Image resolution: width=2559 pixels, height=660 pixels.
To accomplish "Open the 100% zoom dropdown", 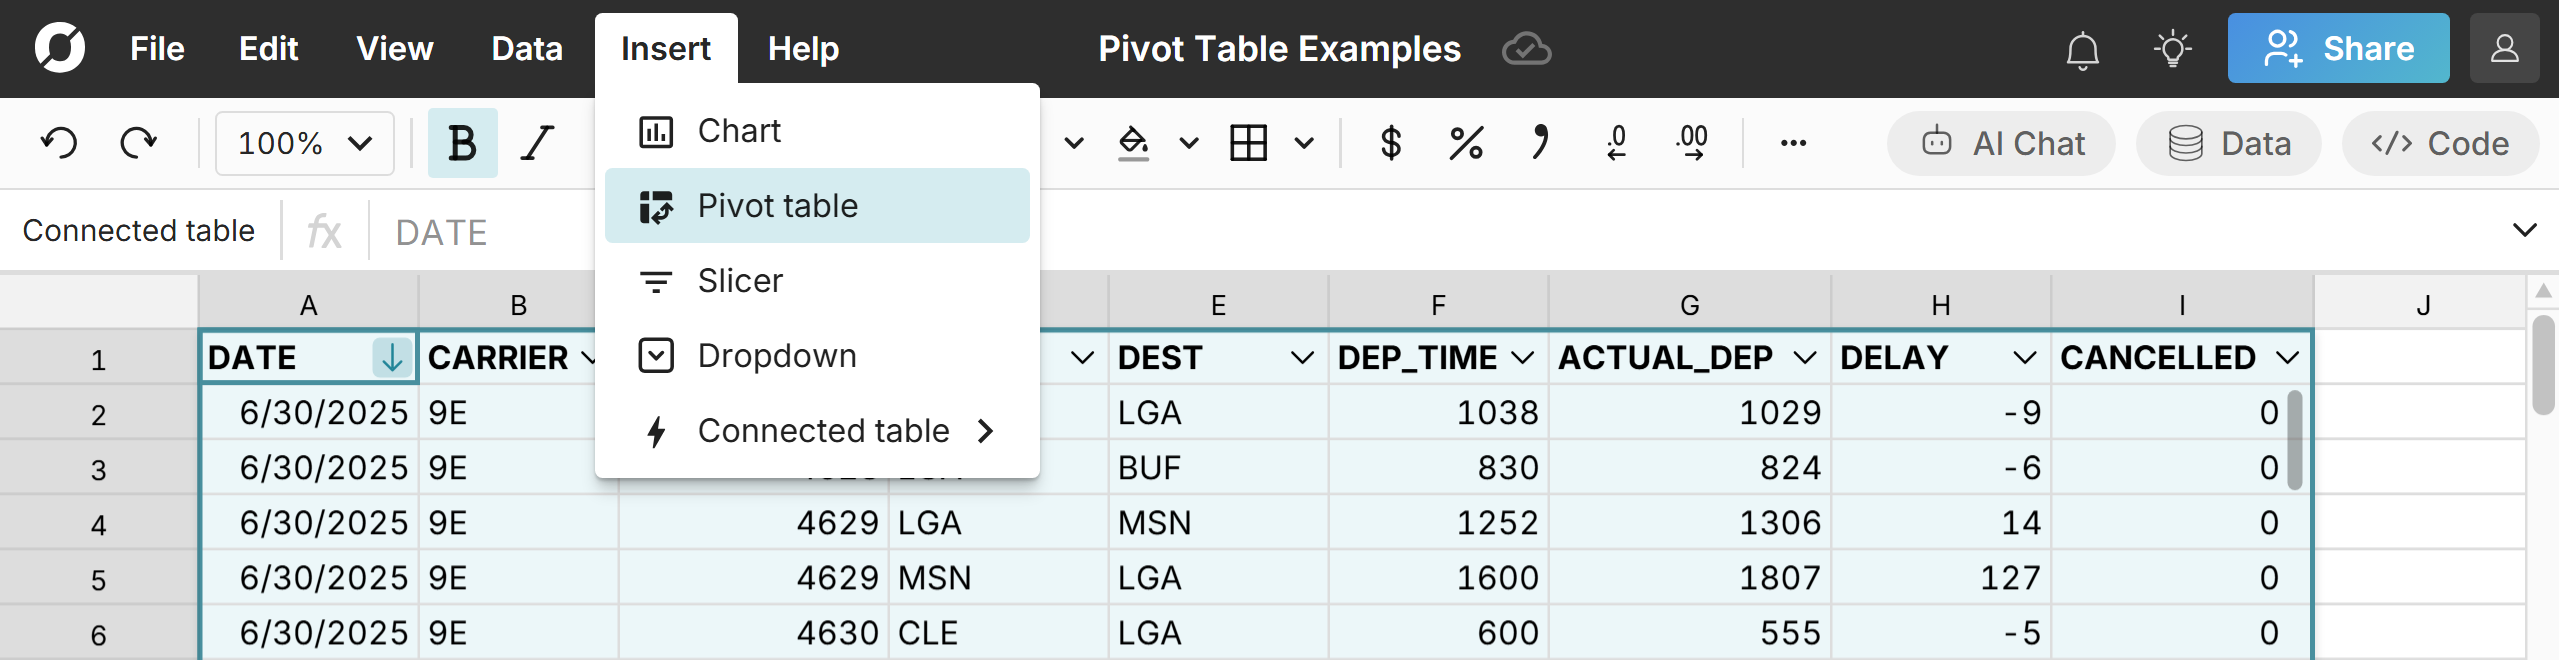I will [304, 143].
